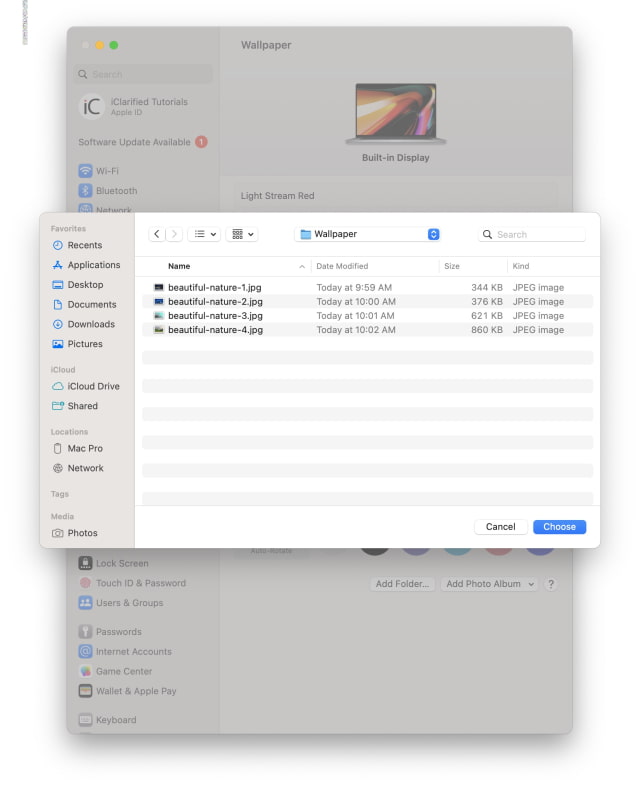Cancel the file selection dialog
The height and width of the screenshot is (786, 640).
coord(500,527)
